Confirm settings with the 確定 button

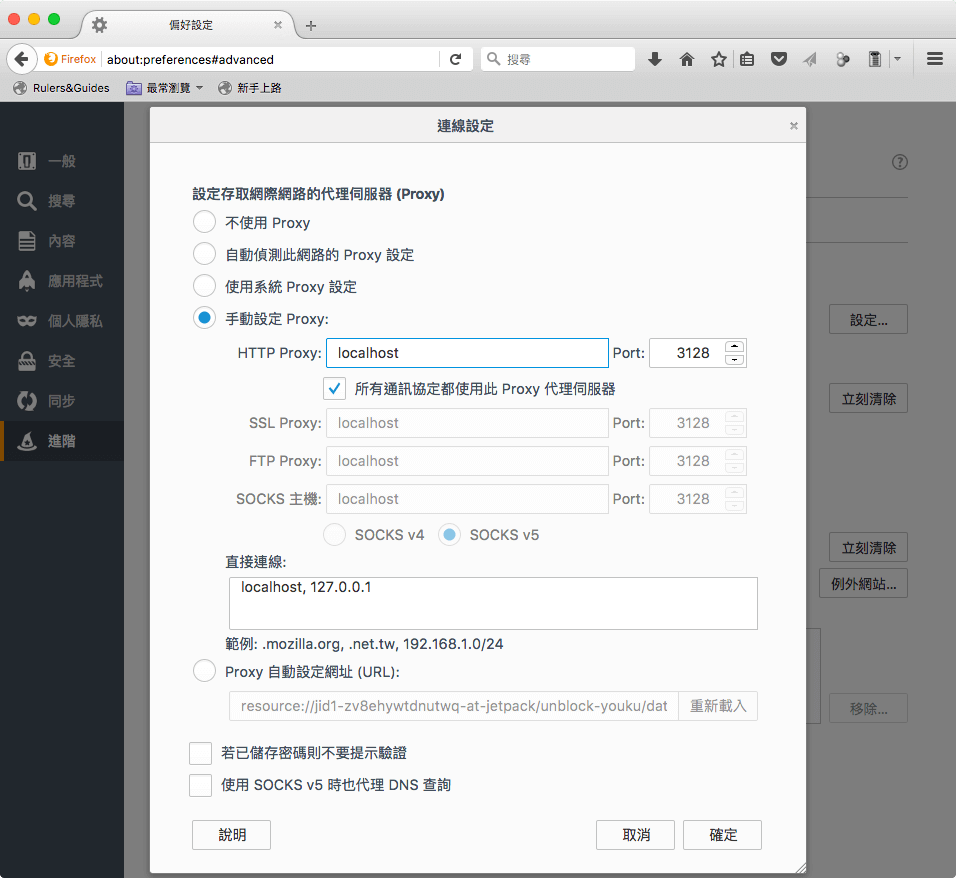(722, 834)
